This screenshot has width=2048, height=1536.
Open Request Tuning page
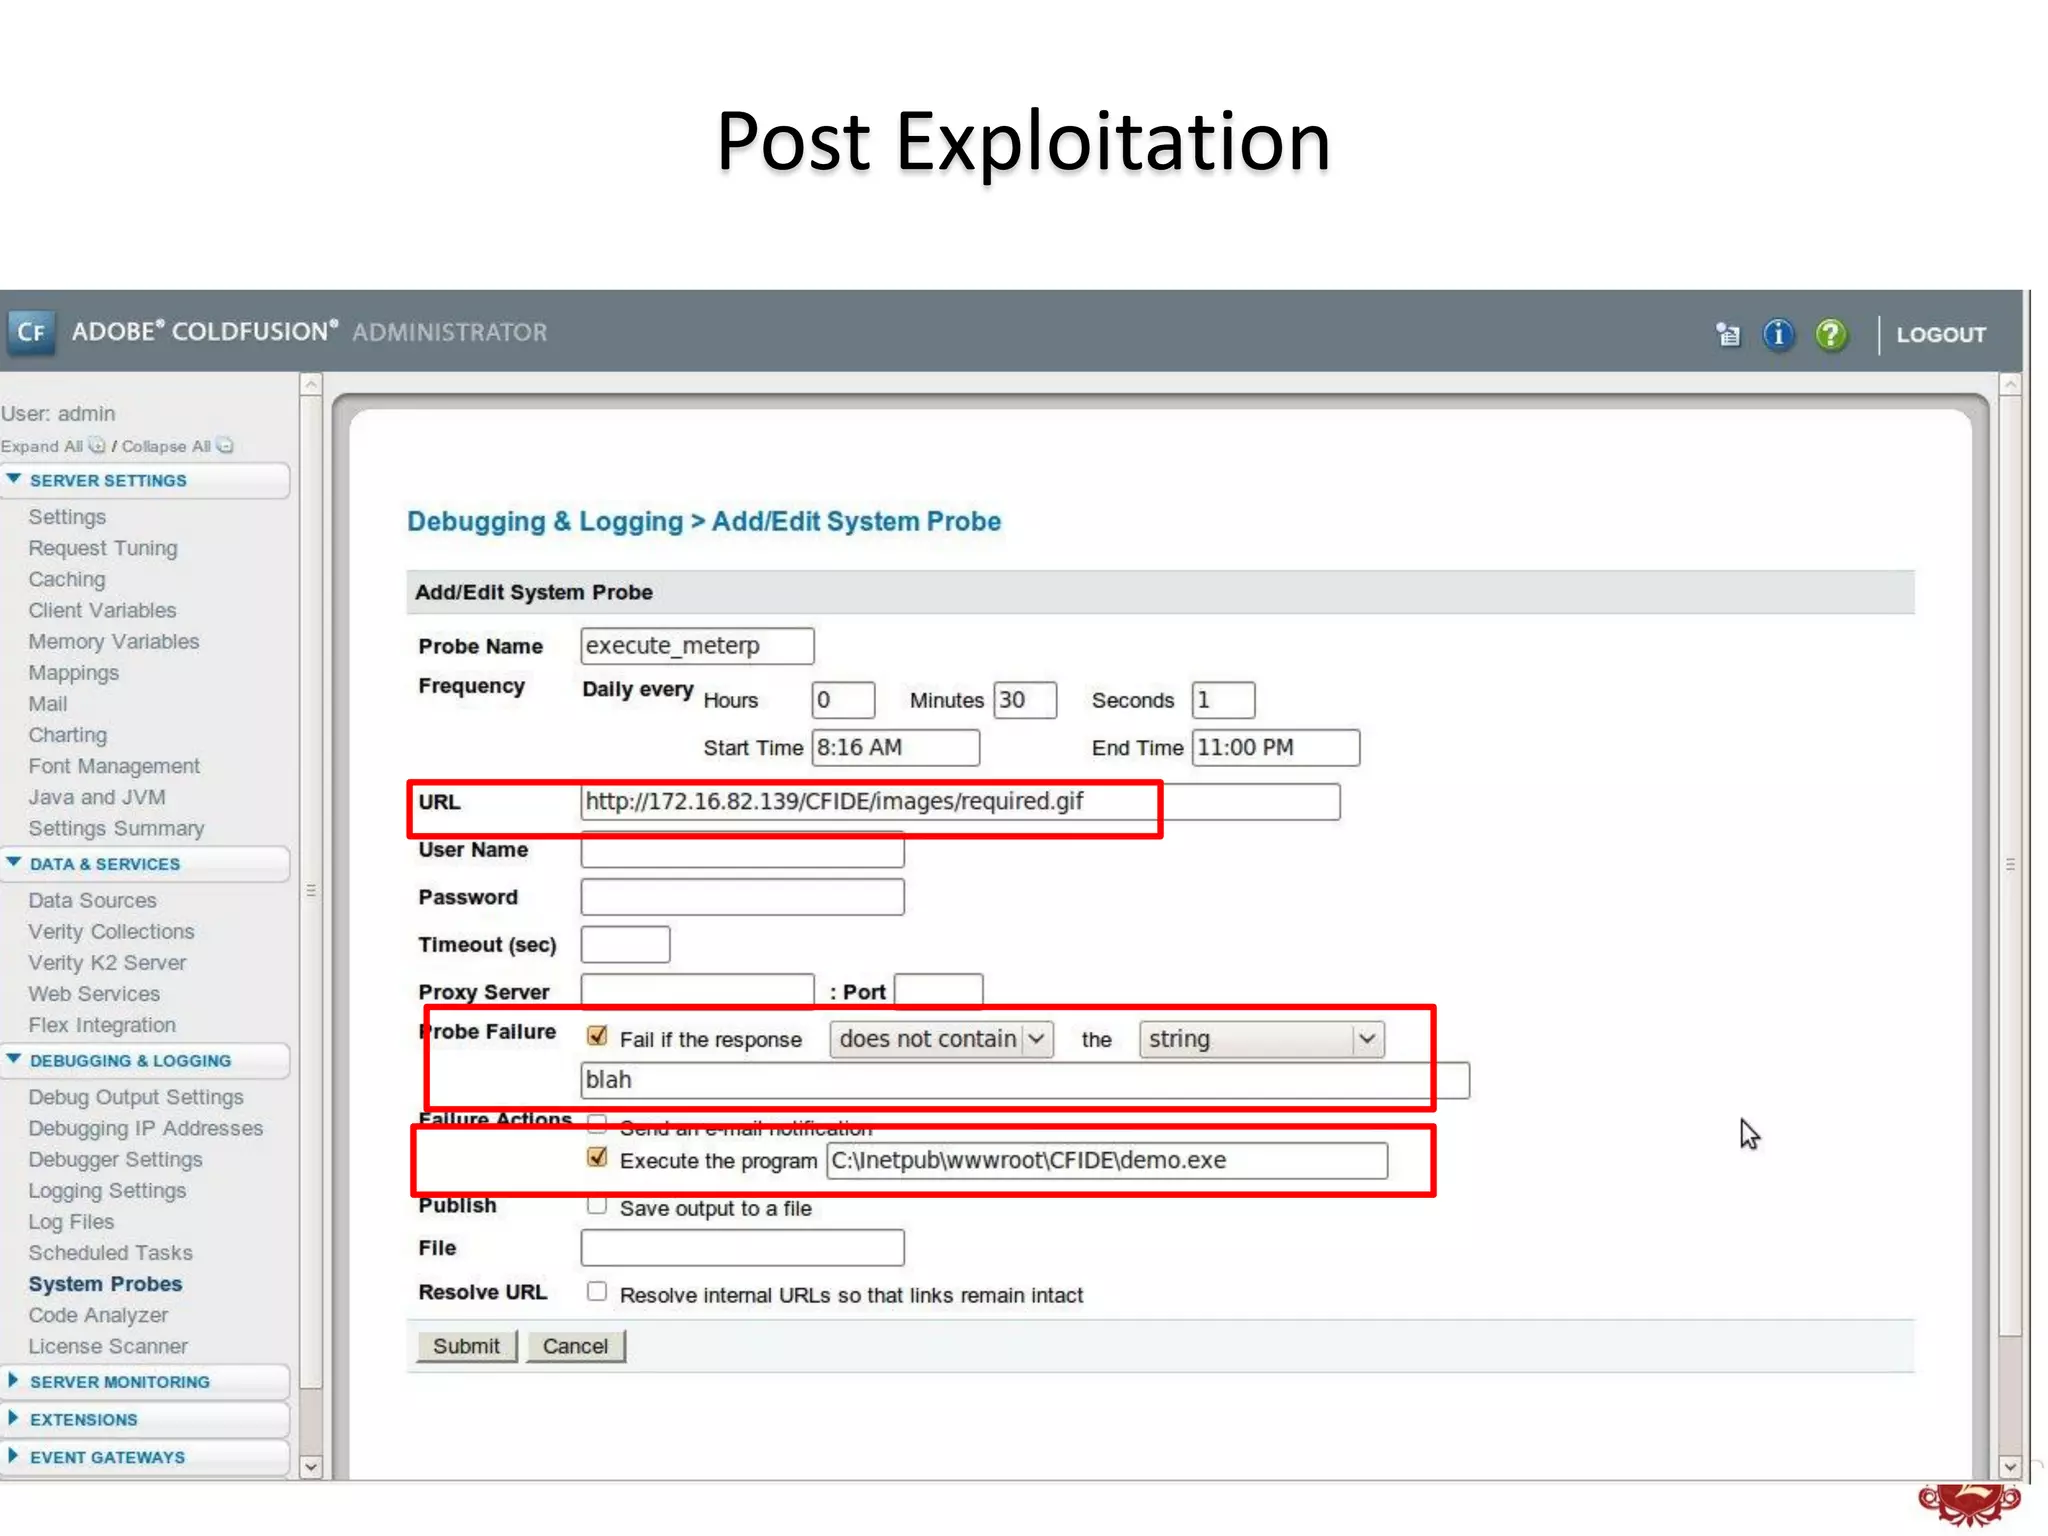pos(103,548)
